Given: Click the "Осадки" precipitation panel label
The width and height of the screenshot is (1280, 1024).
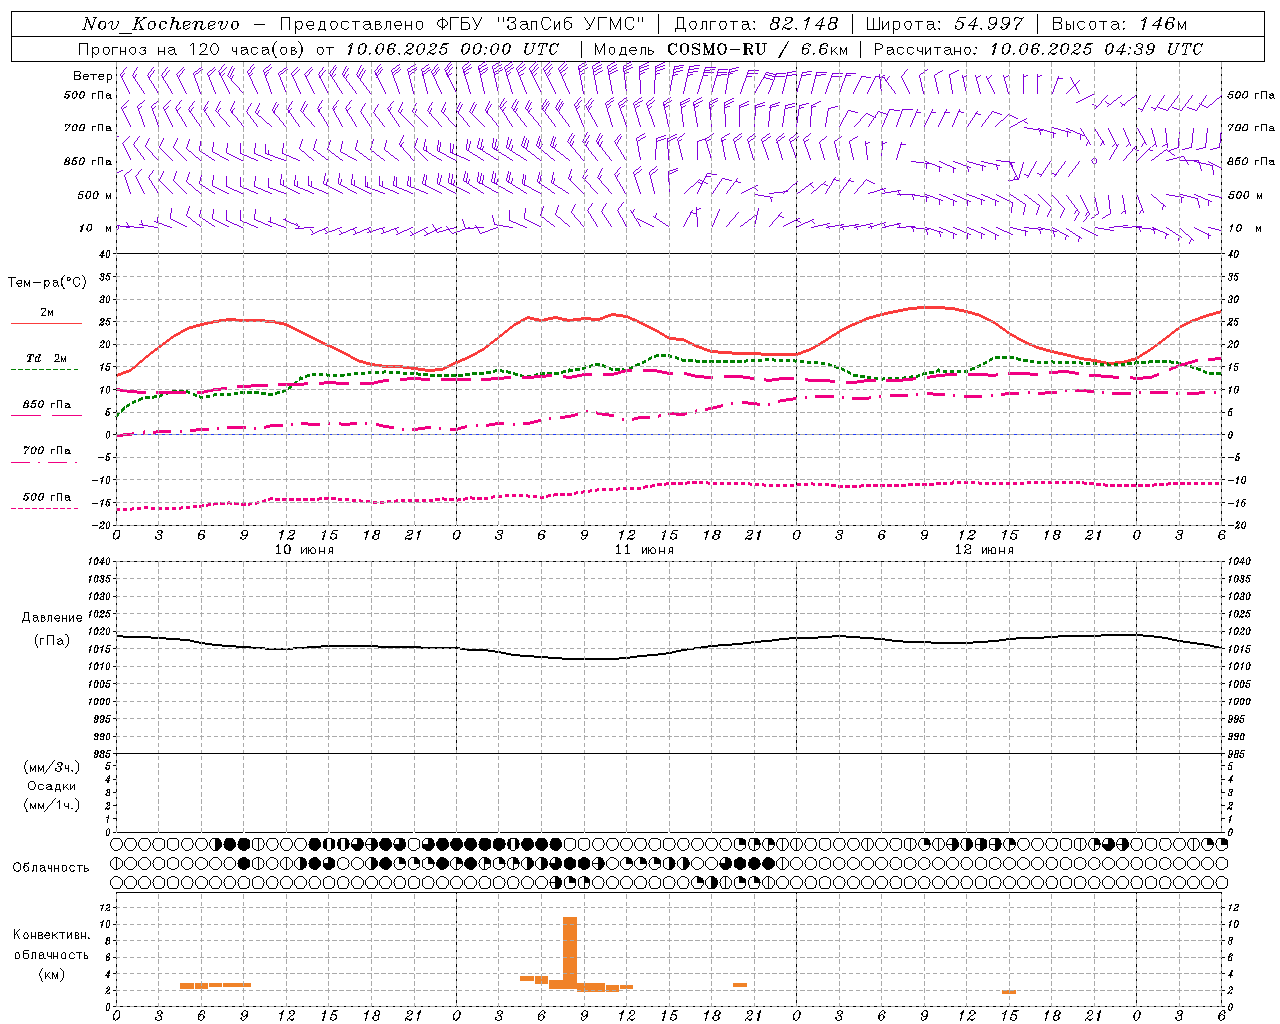Looking at the screenshot, I should coord(51,786).
